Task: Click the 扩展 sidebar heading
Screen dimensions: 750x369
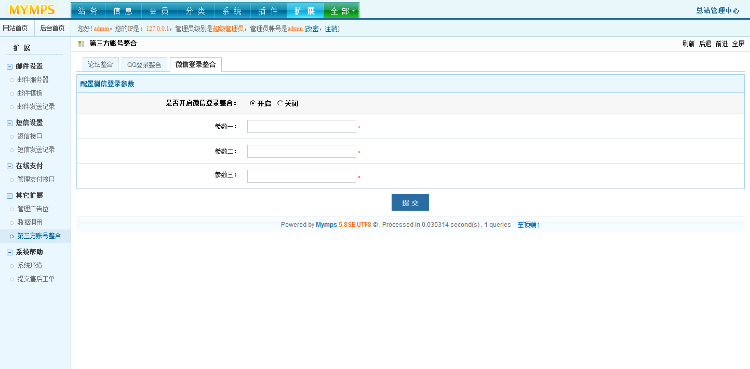Action: 22,48
